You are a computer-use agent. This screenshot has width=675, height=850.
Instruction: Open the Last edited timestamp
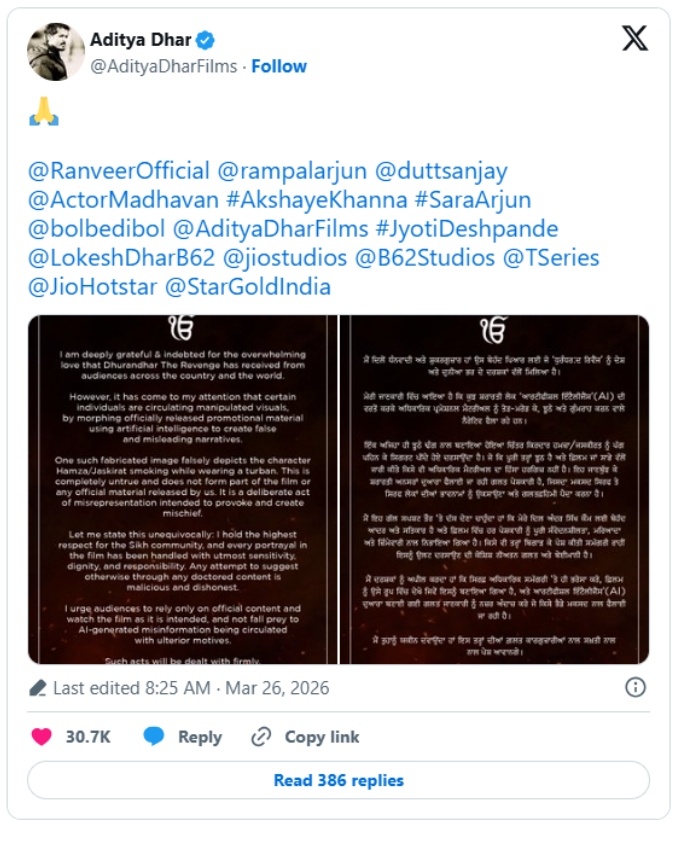(191, 688)
